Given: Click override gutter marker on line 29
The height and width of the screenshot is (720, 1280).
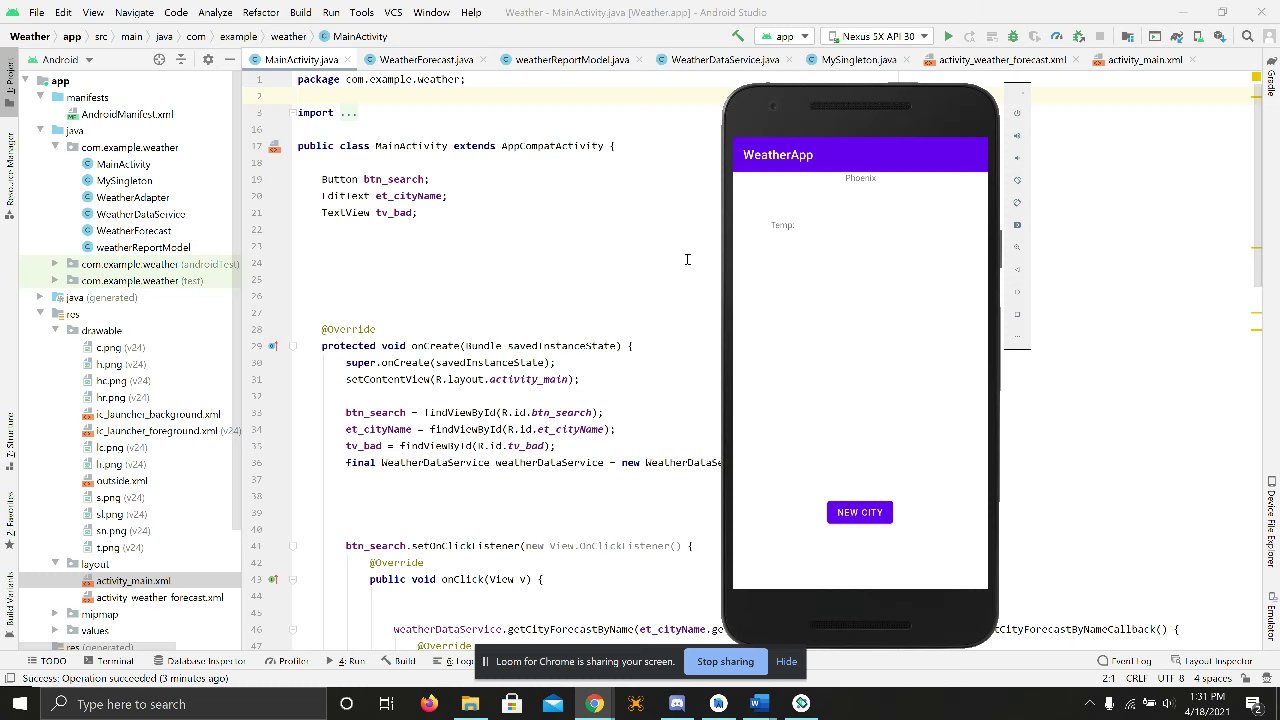Looking at the screenshot, I should [x=272, y=346].
